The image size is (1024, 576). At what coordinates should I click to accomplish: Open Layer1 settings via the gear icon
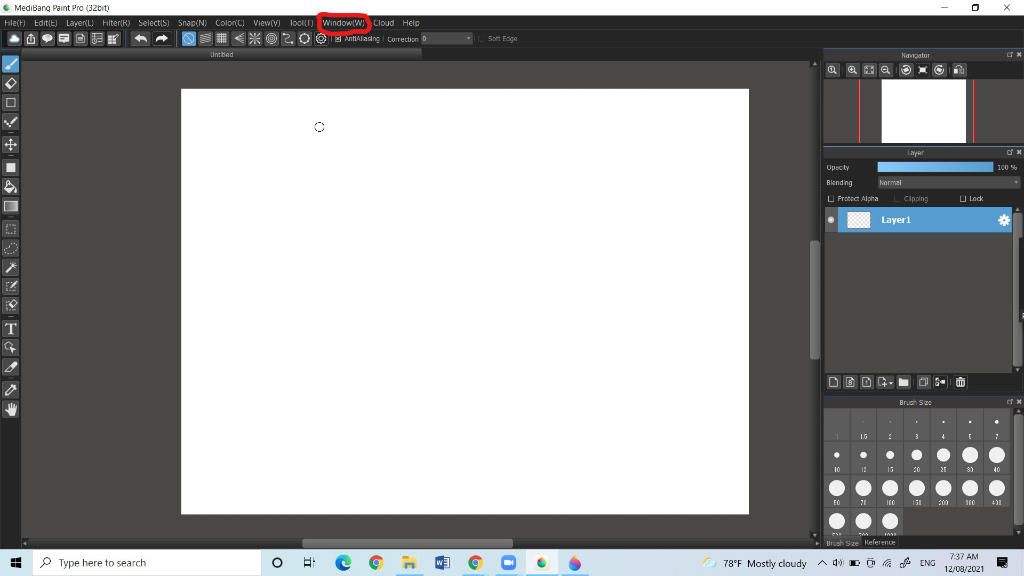tap(1004, 220)
